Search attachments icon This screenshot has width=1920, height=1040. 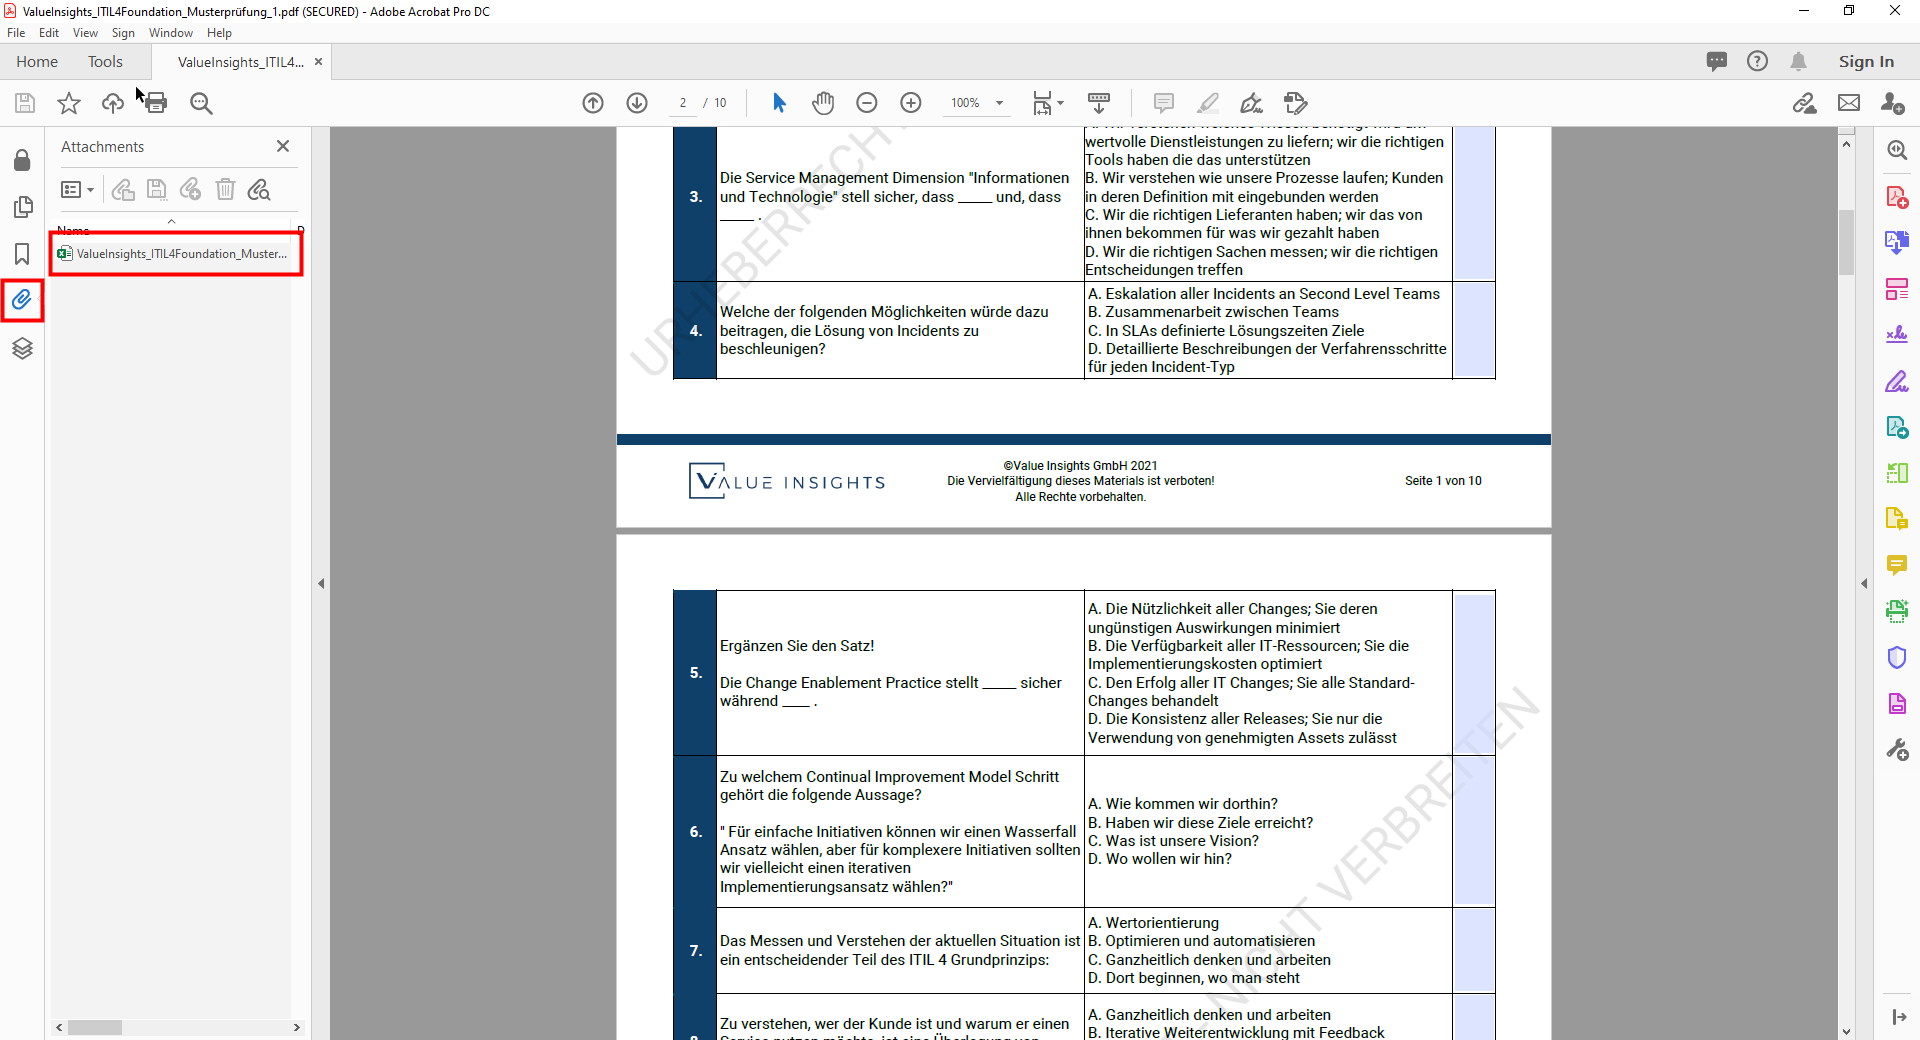click(x=259, y=189)
